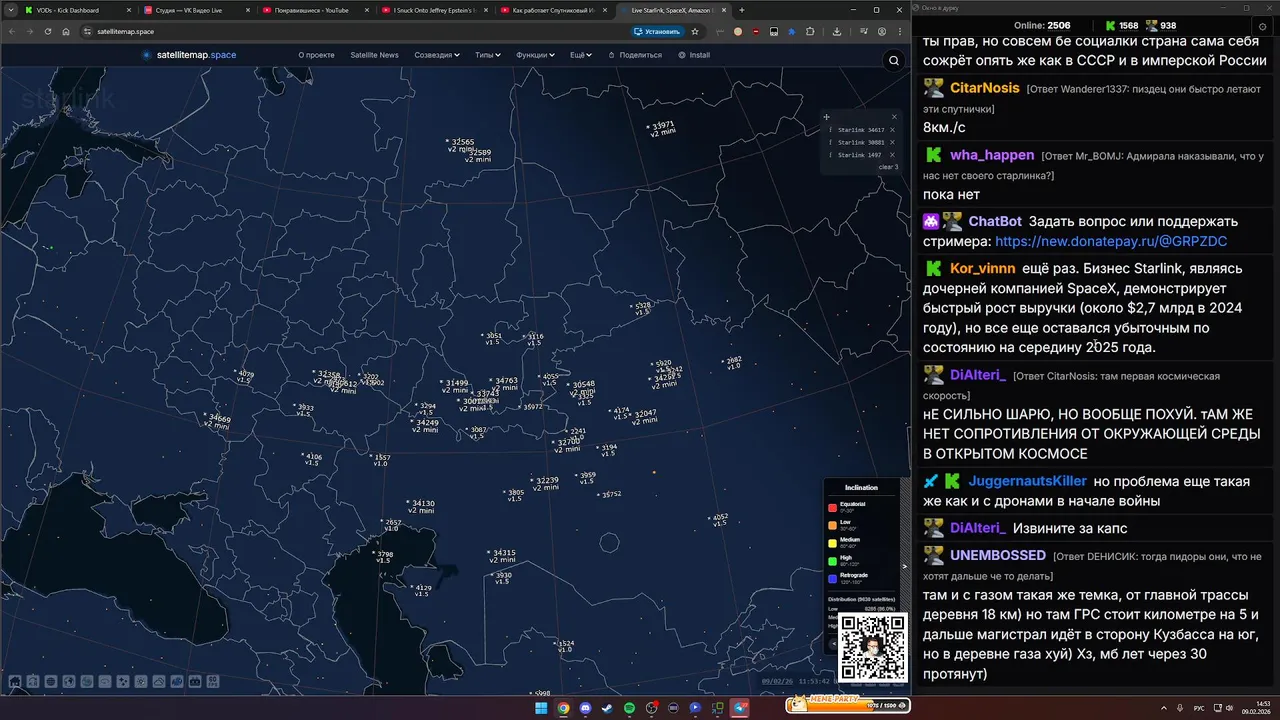The image size is (1280, 720).
Task: Toggle the stars background icon
Action: 123,681
